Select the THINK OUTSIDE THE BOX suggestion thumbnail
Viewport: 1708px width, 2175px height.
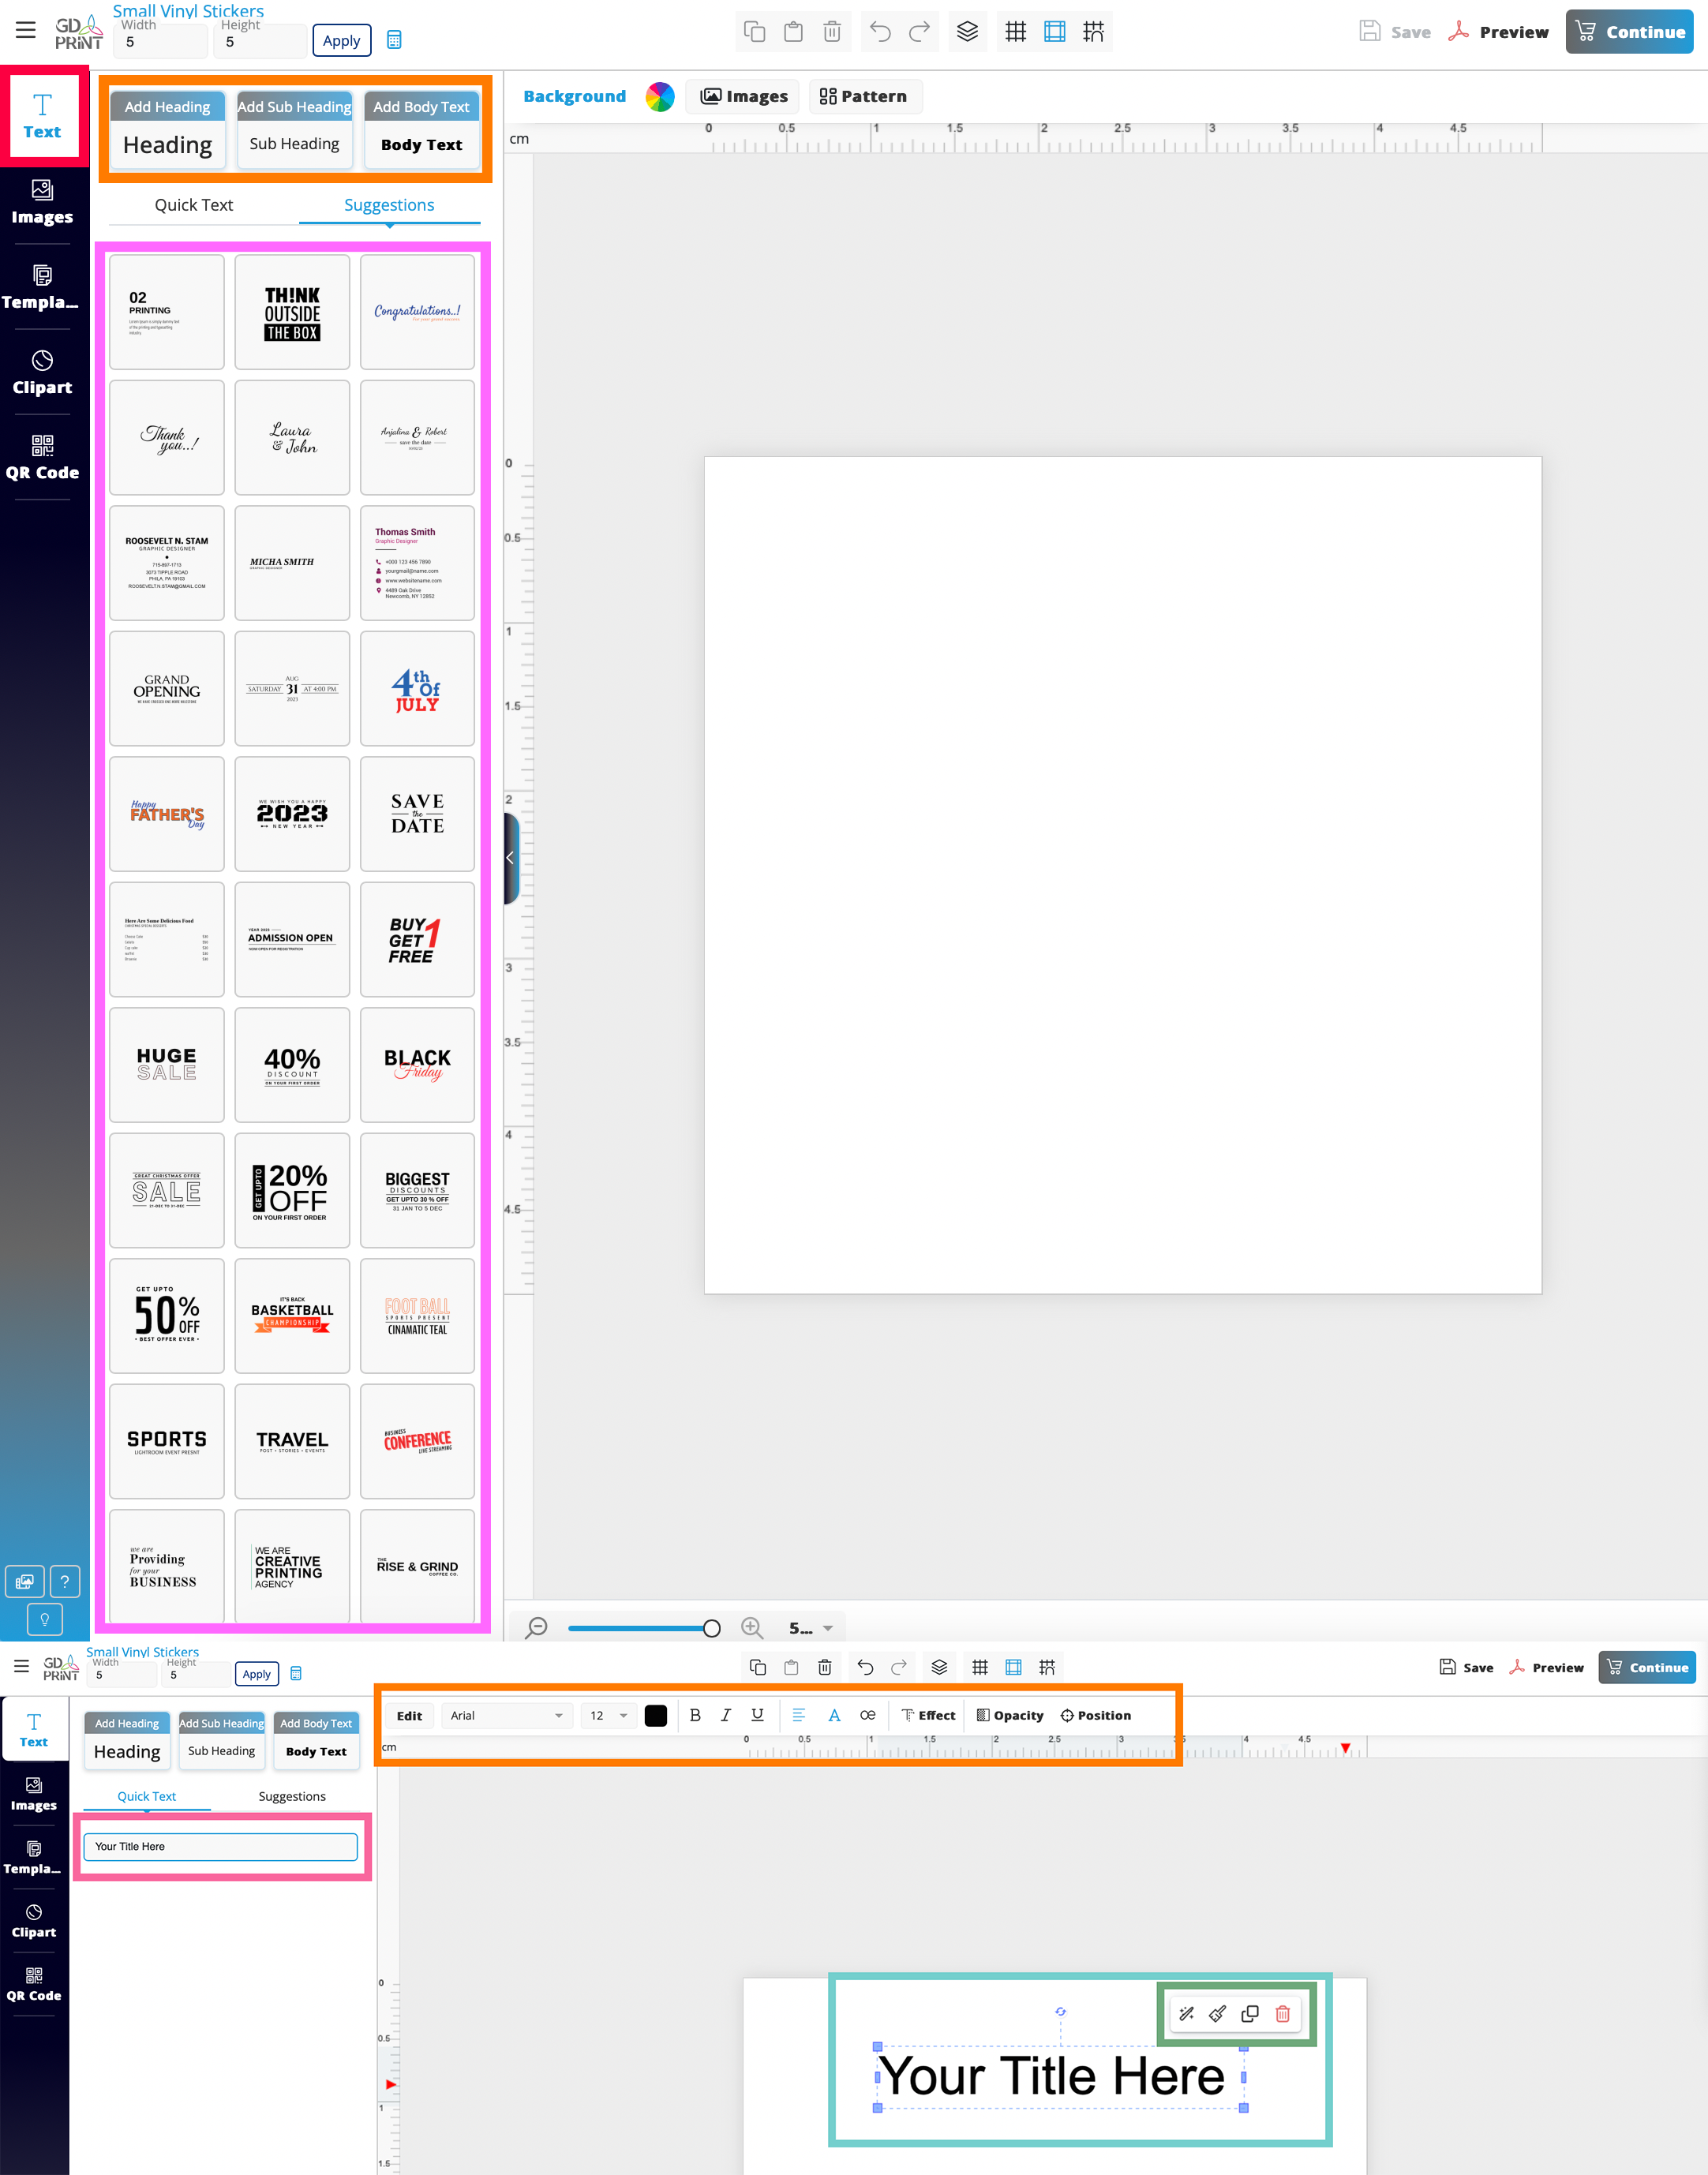tap(292, 312)
